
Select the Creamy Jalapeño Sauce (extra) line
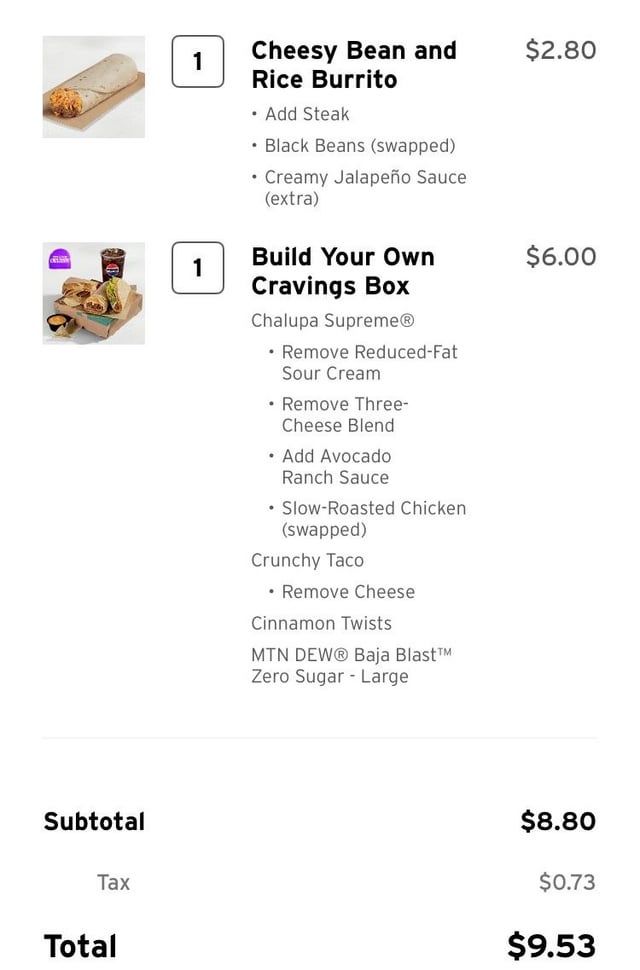(364, 188)
